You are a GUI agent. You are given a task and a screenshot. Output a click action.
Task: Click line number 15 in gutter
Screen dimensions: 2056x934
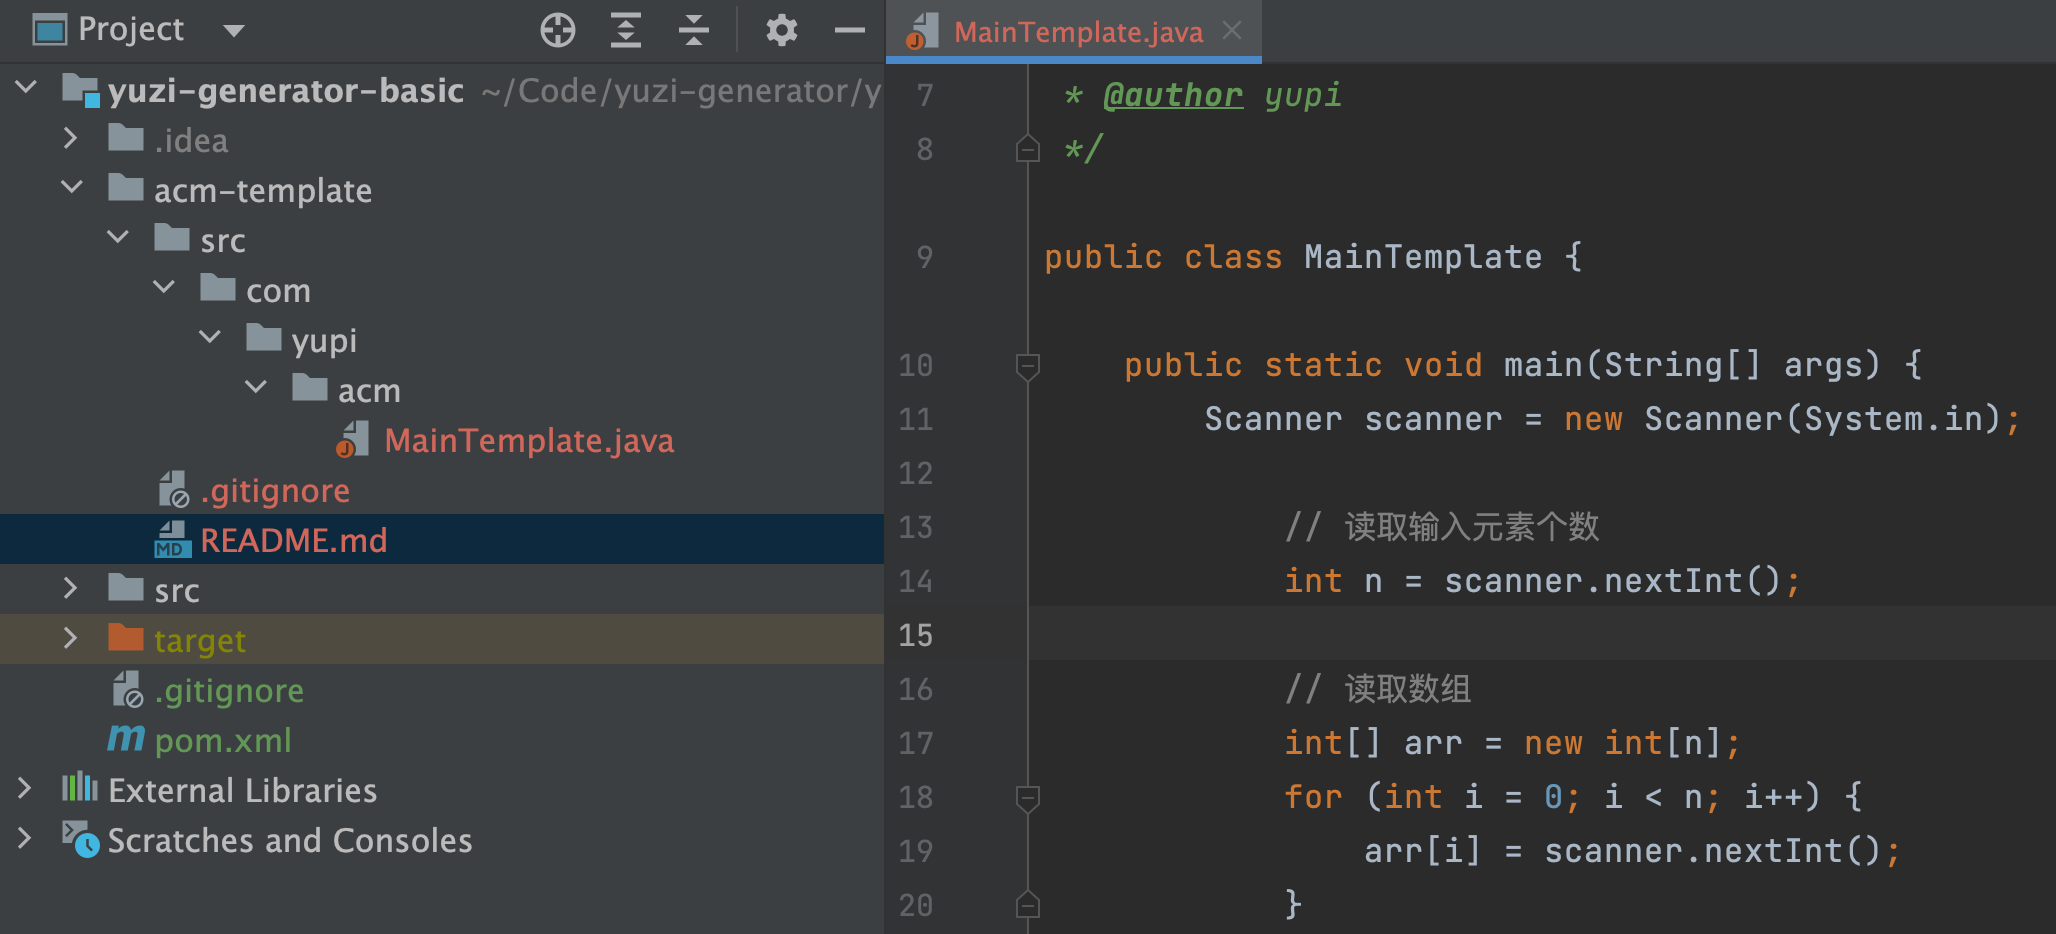pyautogui.click(x=915, y=635)
